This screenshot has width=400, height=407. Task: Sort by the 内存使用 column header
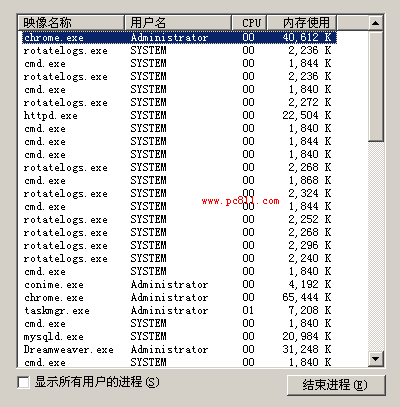[x=302, y=23]
